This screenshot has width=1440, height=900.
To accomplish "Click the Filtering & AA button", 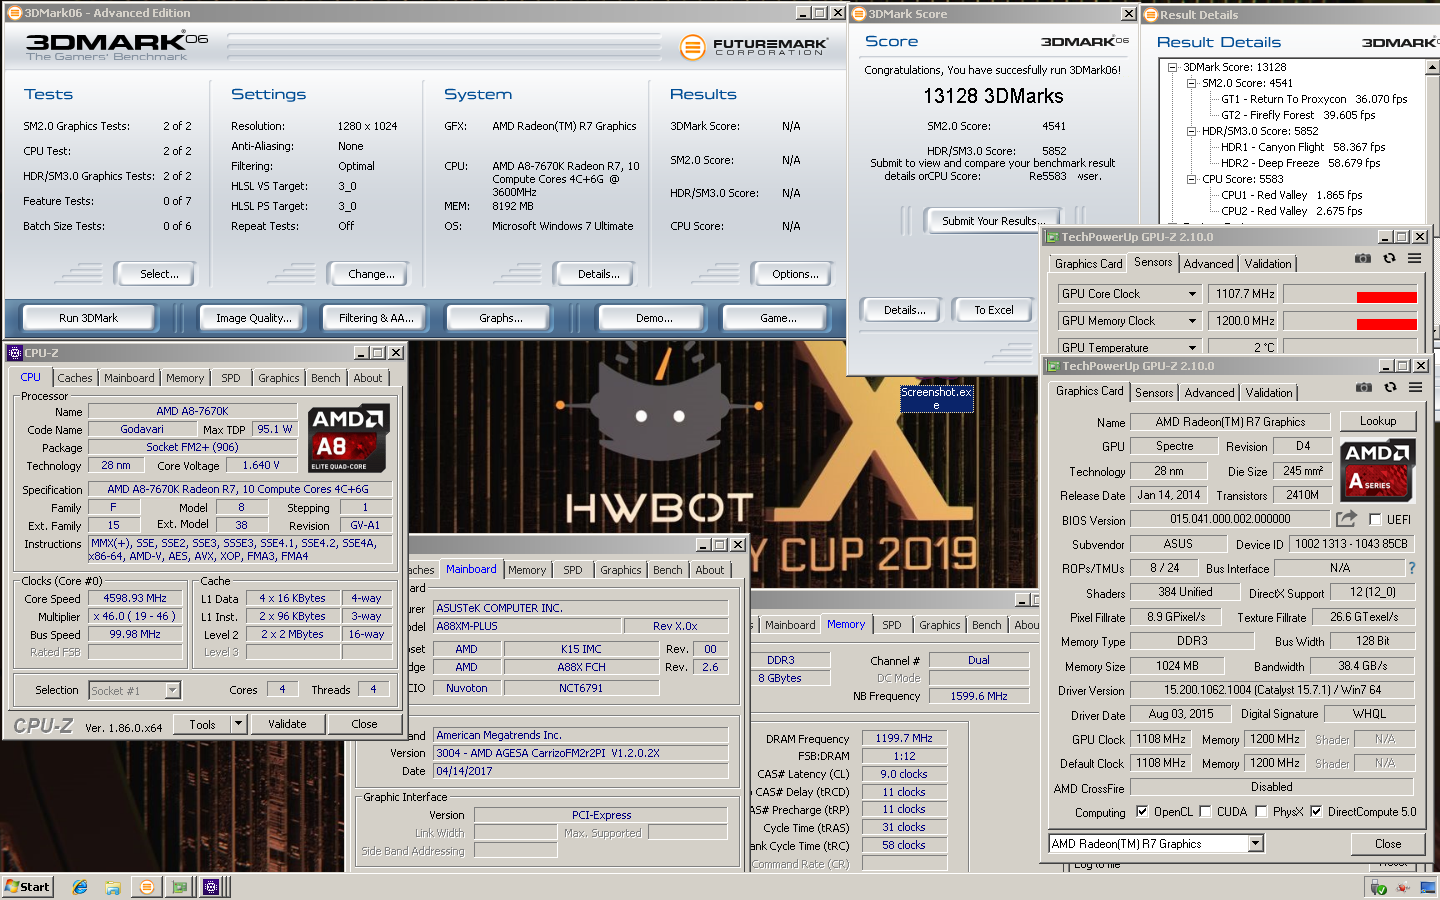I will click(376, 318).
